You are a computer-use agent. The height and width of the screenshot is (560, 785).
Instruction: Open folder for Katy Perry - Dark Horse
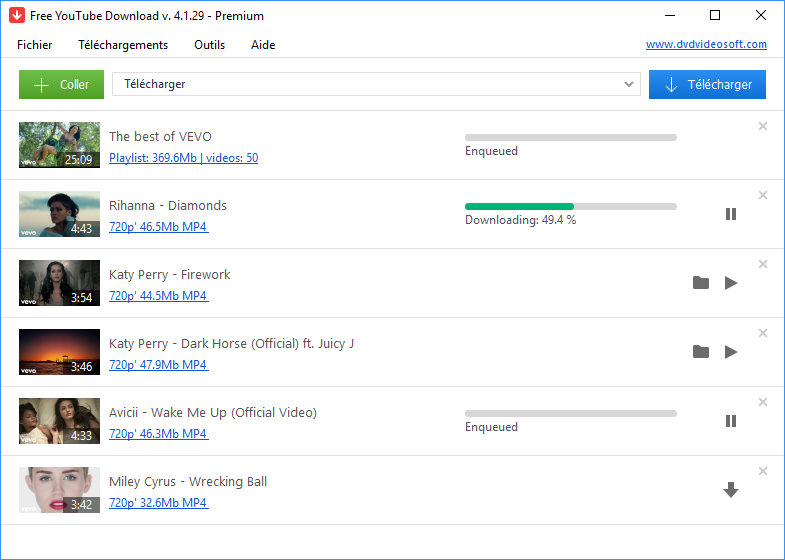(701, 352)
